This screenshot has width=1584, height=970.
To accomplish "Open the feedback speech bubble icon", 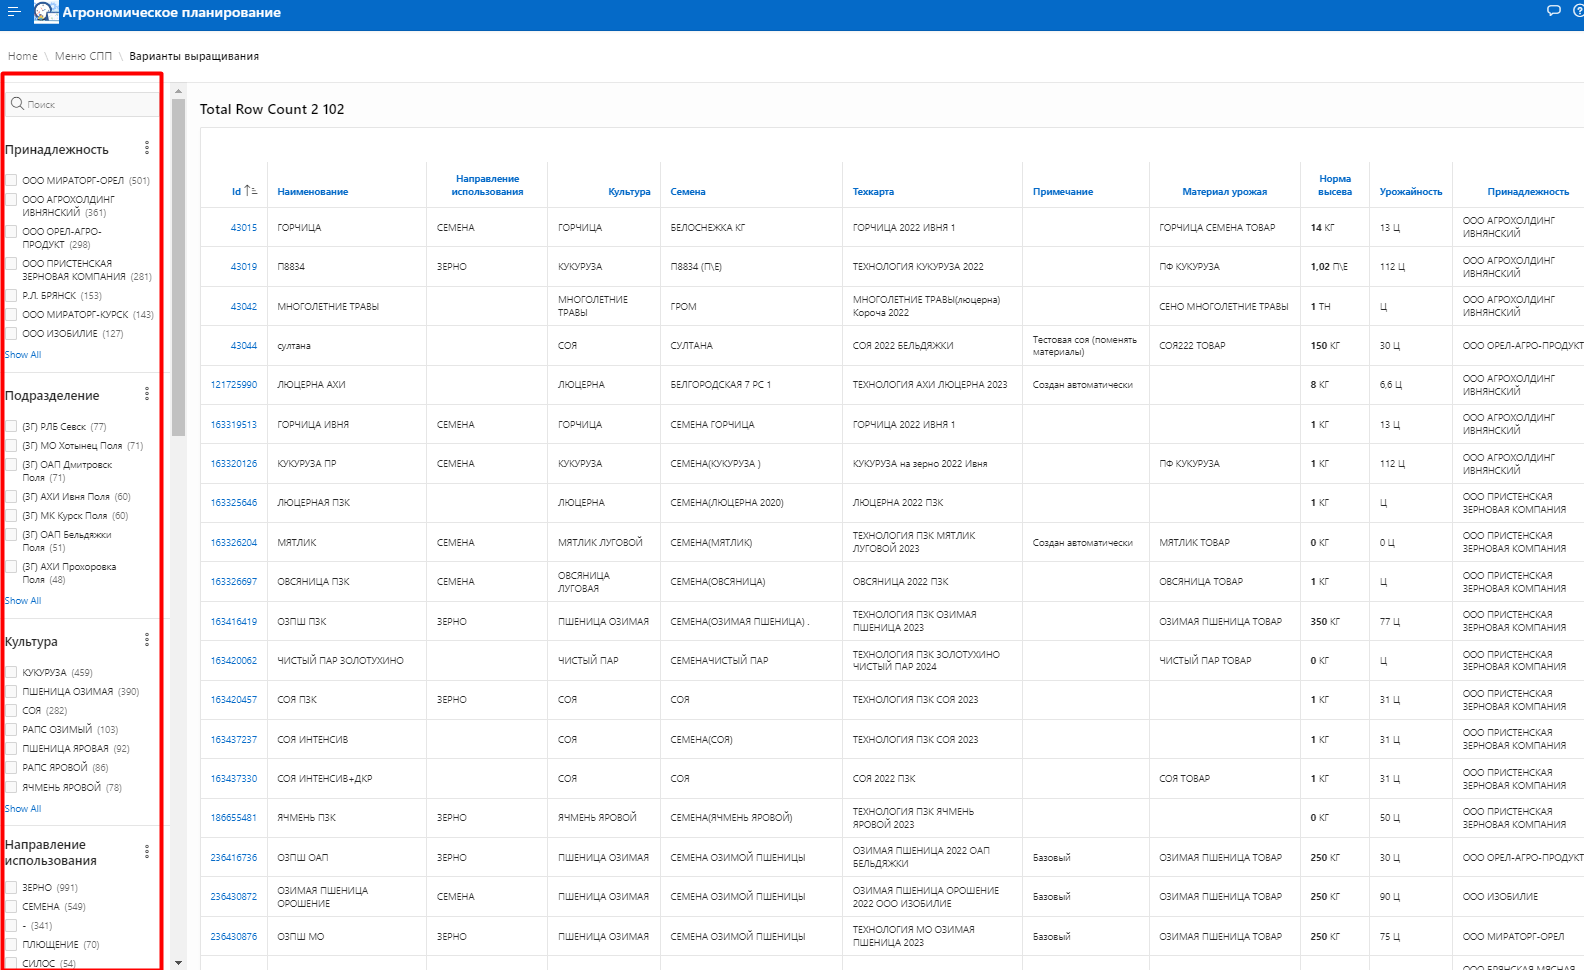I will coord(1553,11).
